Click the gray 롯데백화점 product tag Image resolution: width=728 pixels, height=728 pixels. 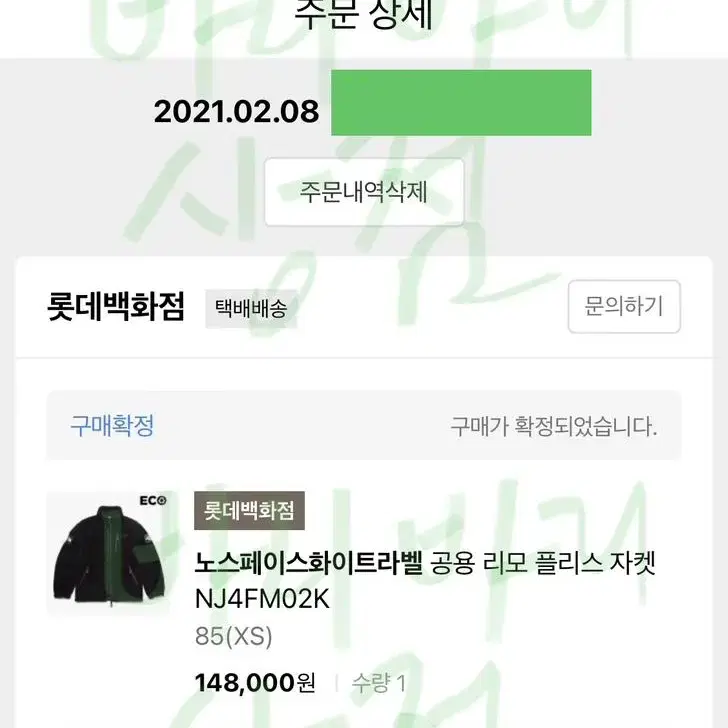click(x=249, y=511)
